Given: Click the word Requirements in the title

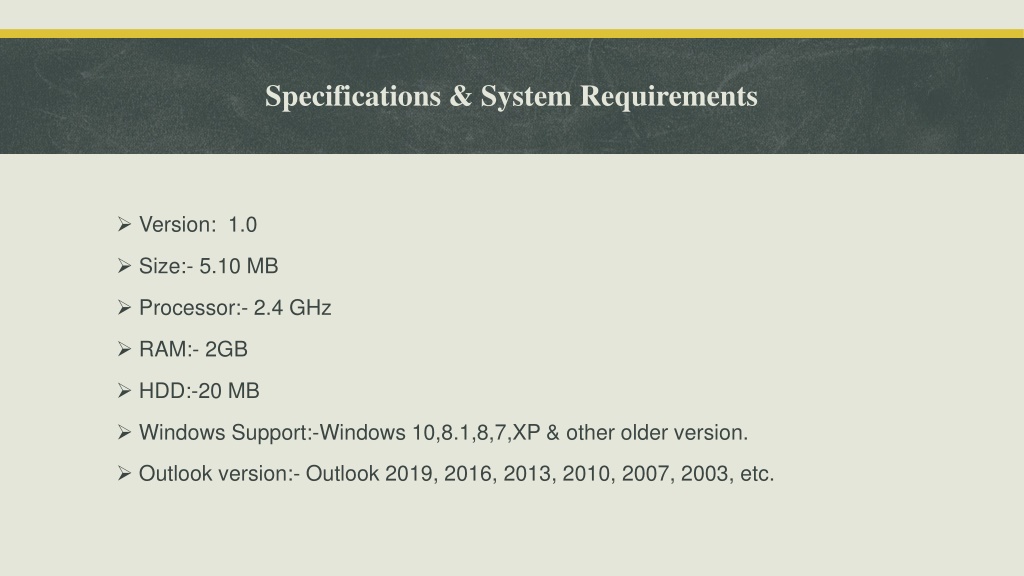Looking at the screenshot, I should (669, 97).
